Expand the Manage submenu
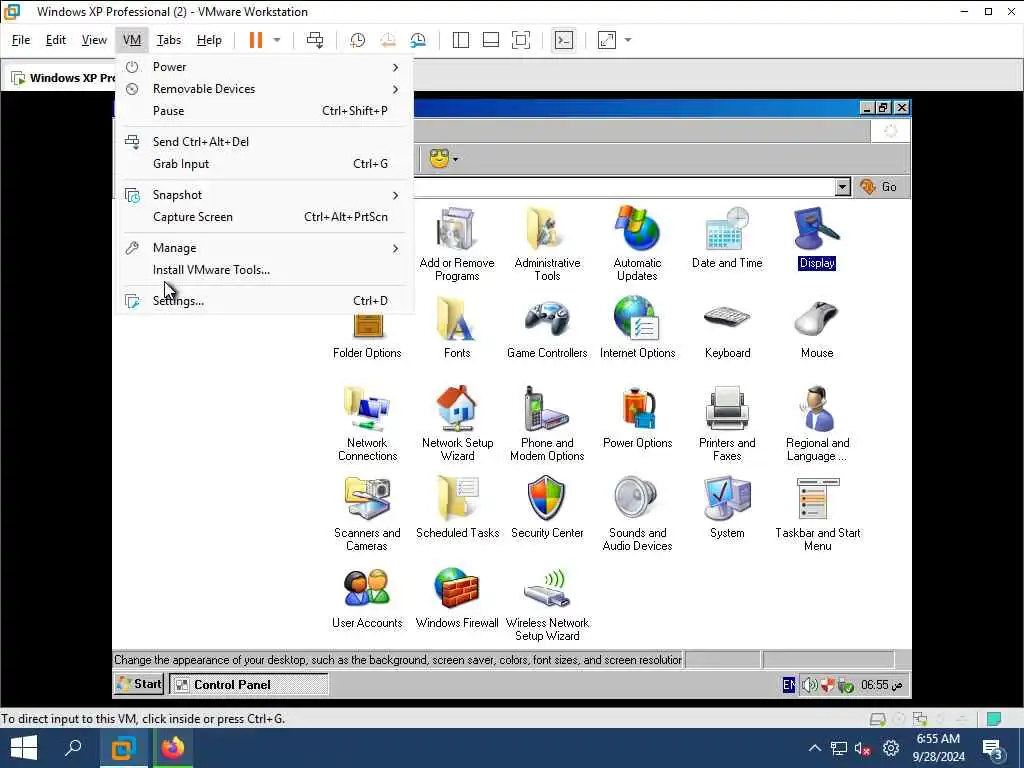Screen dimensions: 1024x768 264,248
